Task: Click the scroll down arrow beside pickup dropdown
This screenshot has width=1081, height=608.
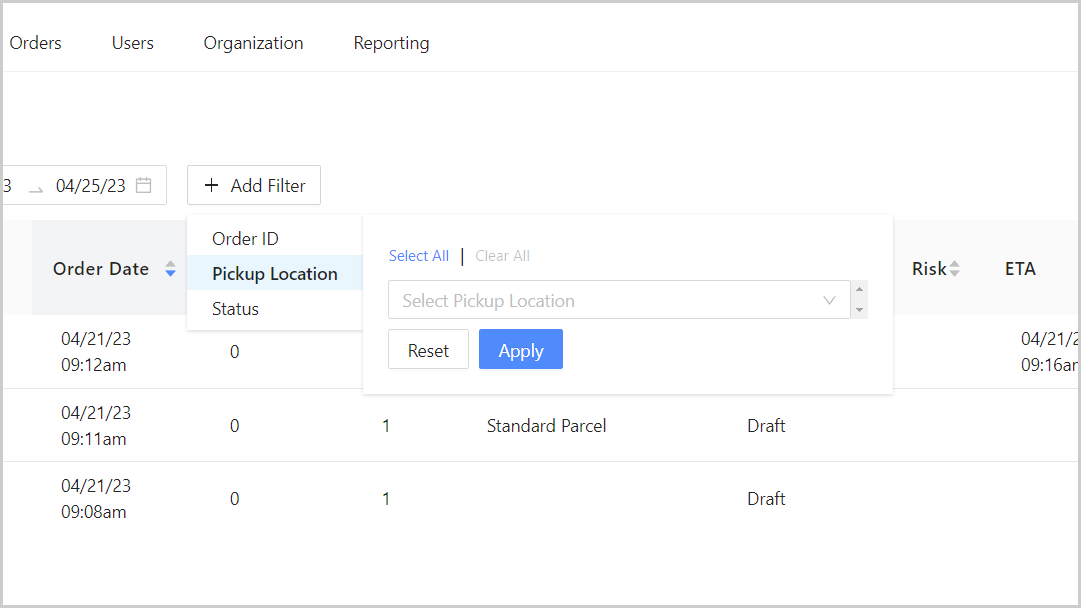Action: pyautogui.click(x=860, y=310)
